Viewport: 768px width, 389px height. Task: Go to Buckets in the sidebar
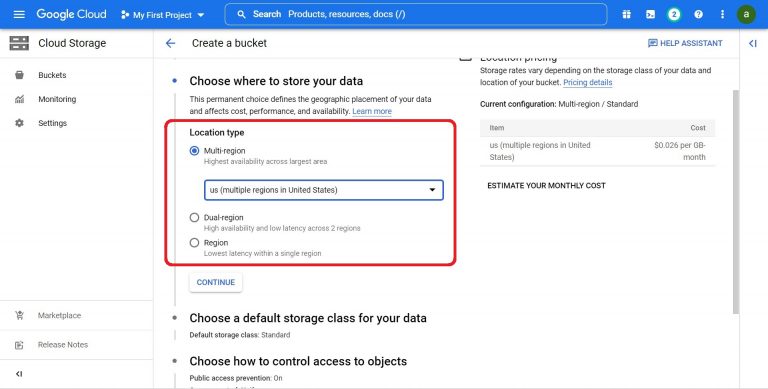click(52, 75)
